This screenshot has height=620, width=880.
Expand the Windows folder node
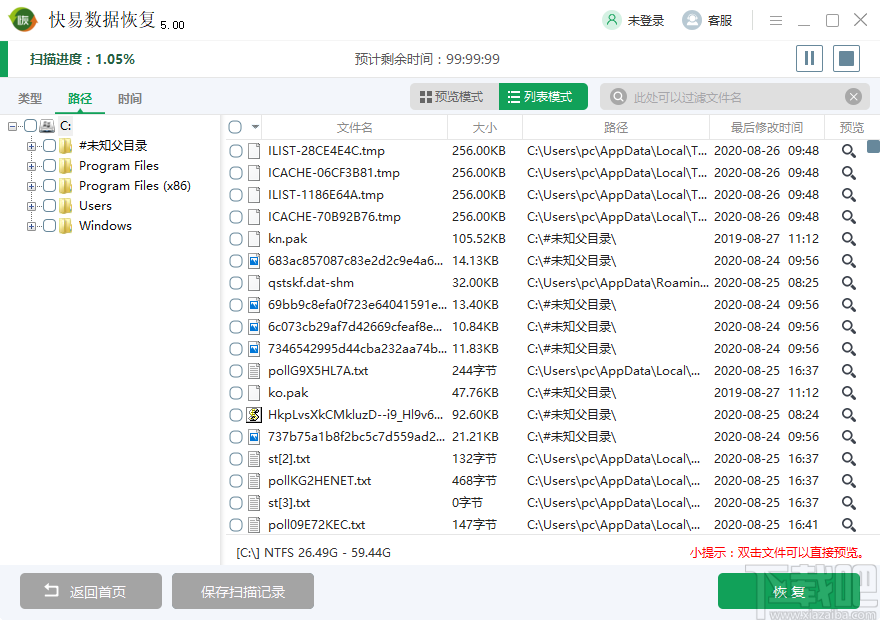pos(31,226)
